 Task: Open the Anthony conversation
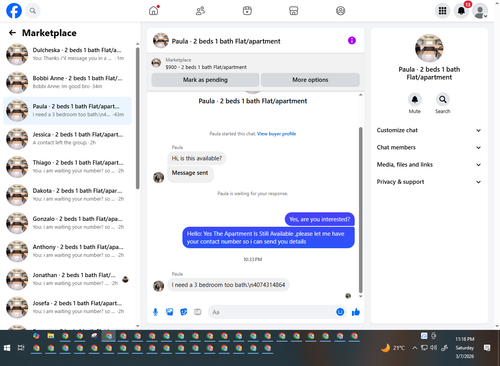coord(67,251)
